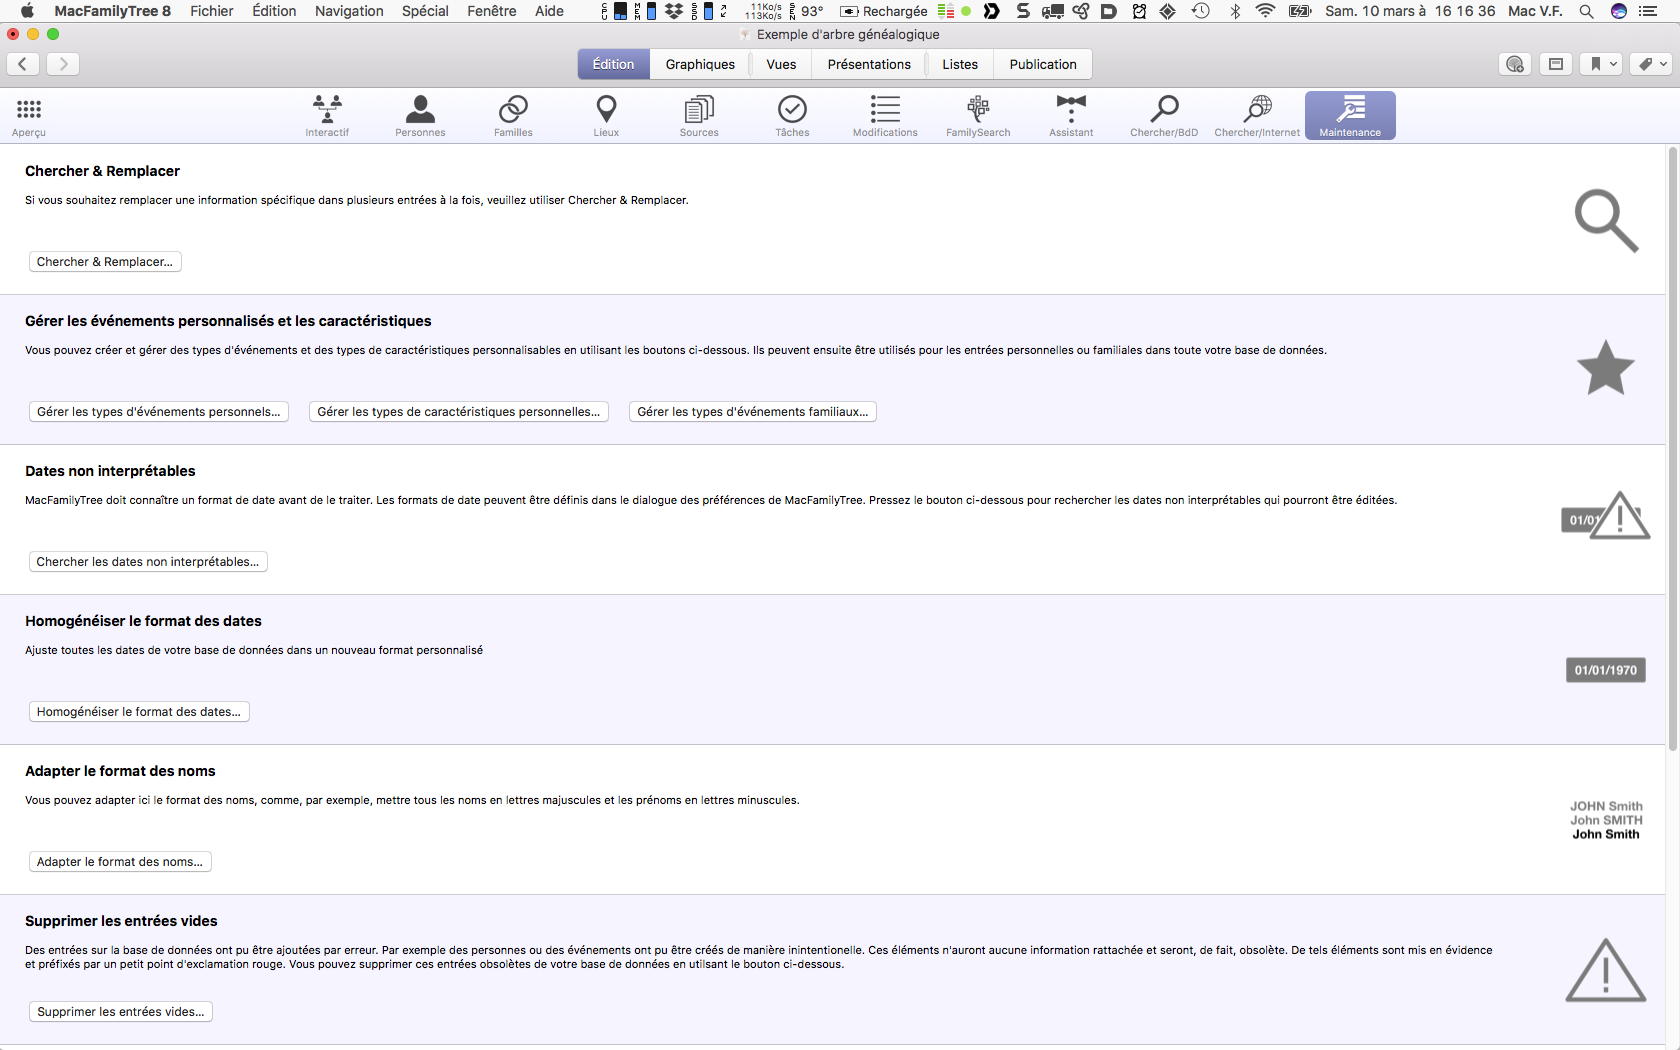Switch to the Édition tab

click(613, 64)
